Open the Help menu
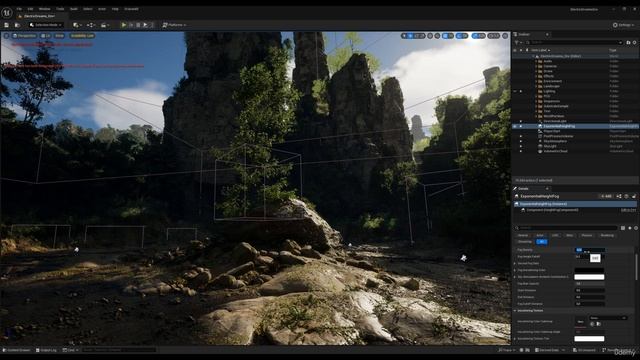640x360 pixels. tap(115, 9)
